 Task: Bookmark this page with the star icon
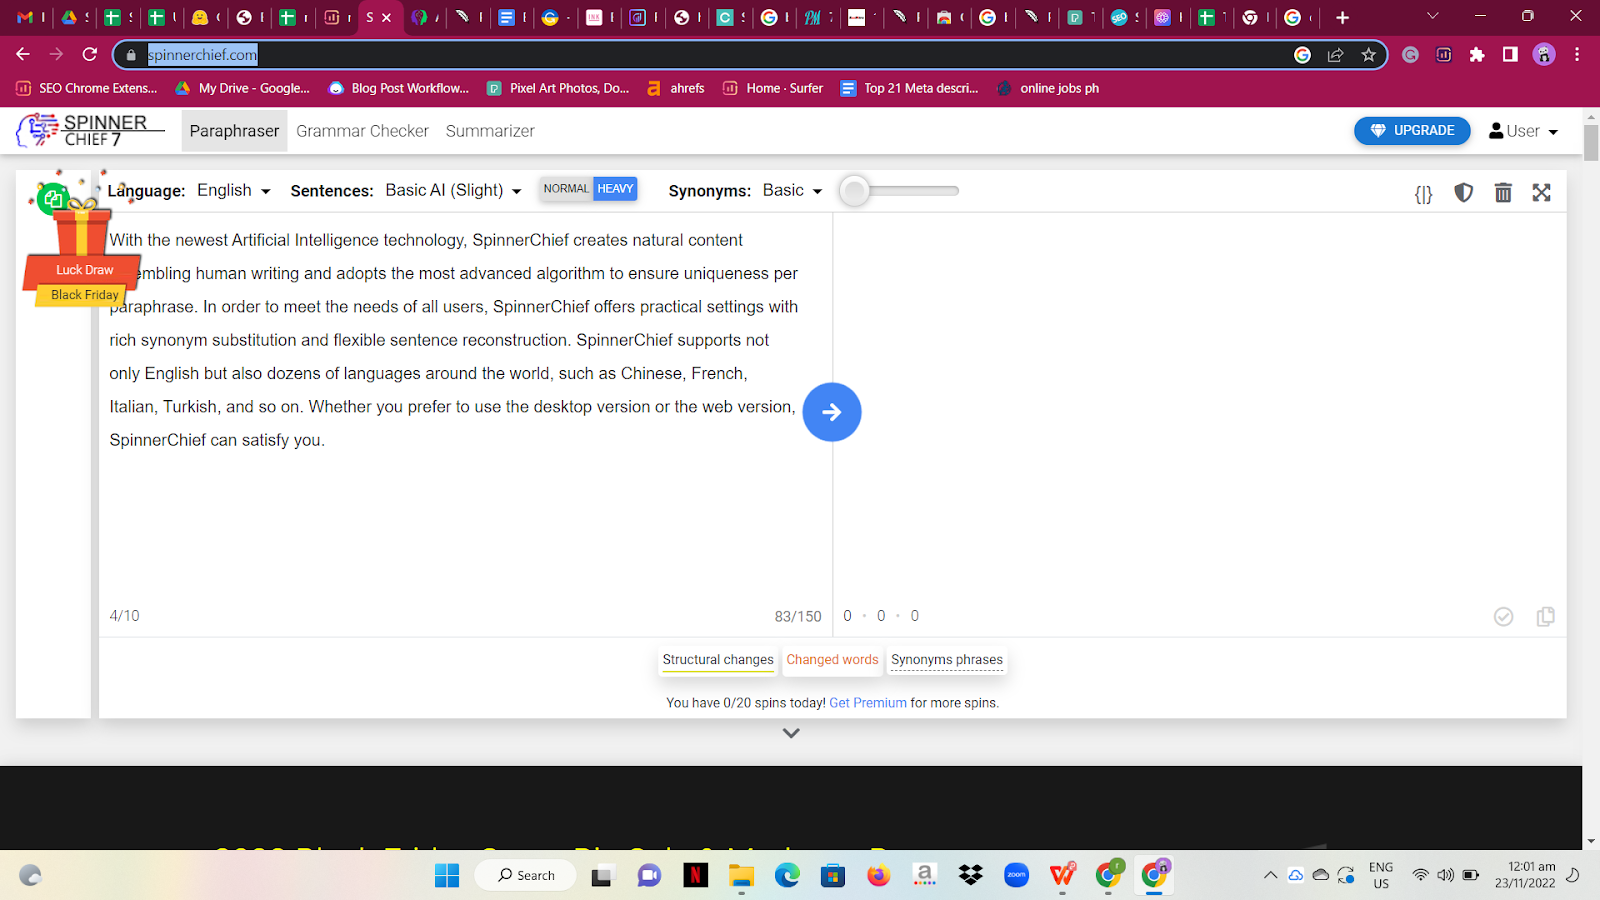click(x=1369, y=55)
